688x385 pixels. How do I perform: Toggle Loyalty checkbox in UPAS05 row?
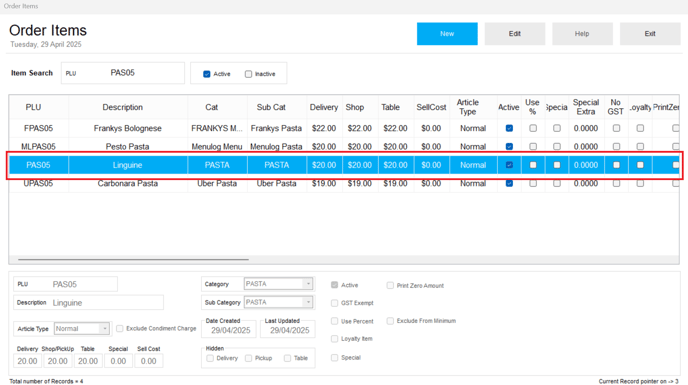pyautogui.click(x=640, y=184)
